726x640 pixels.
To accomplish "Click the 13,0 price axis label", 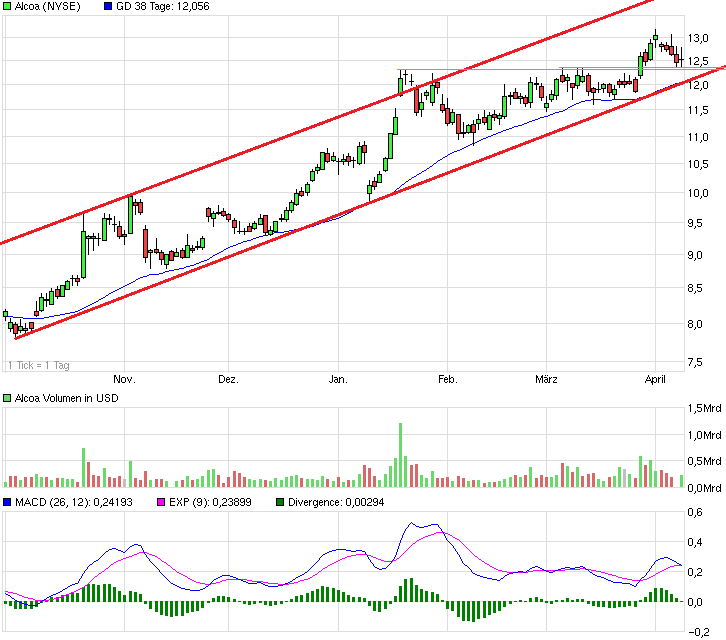I will coord(699,39).
